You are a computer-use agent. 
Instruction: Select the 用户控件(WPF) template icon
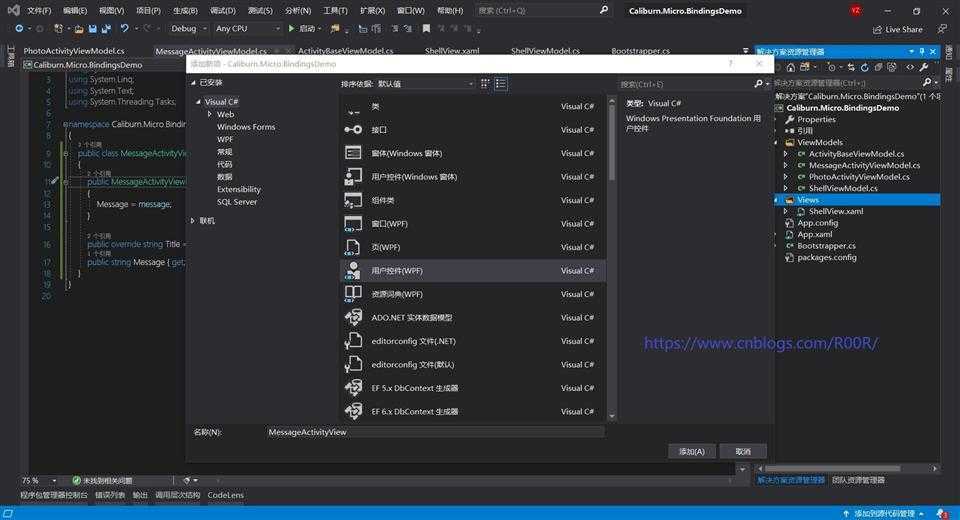tap(353, 271)
